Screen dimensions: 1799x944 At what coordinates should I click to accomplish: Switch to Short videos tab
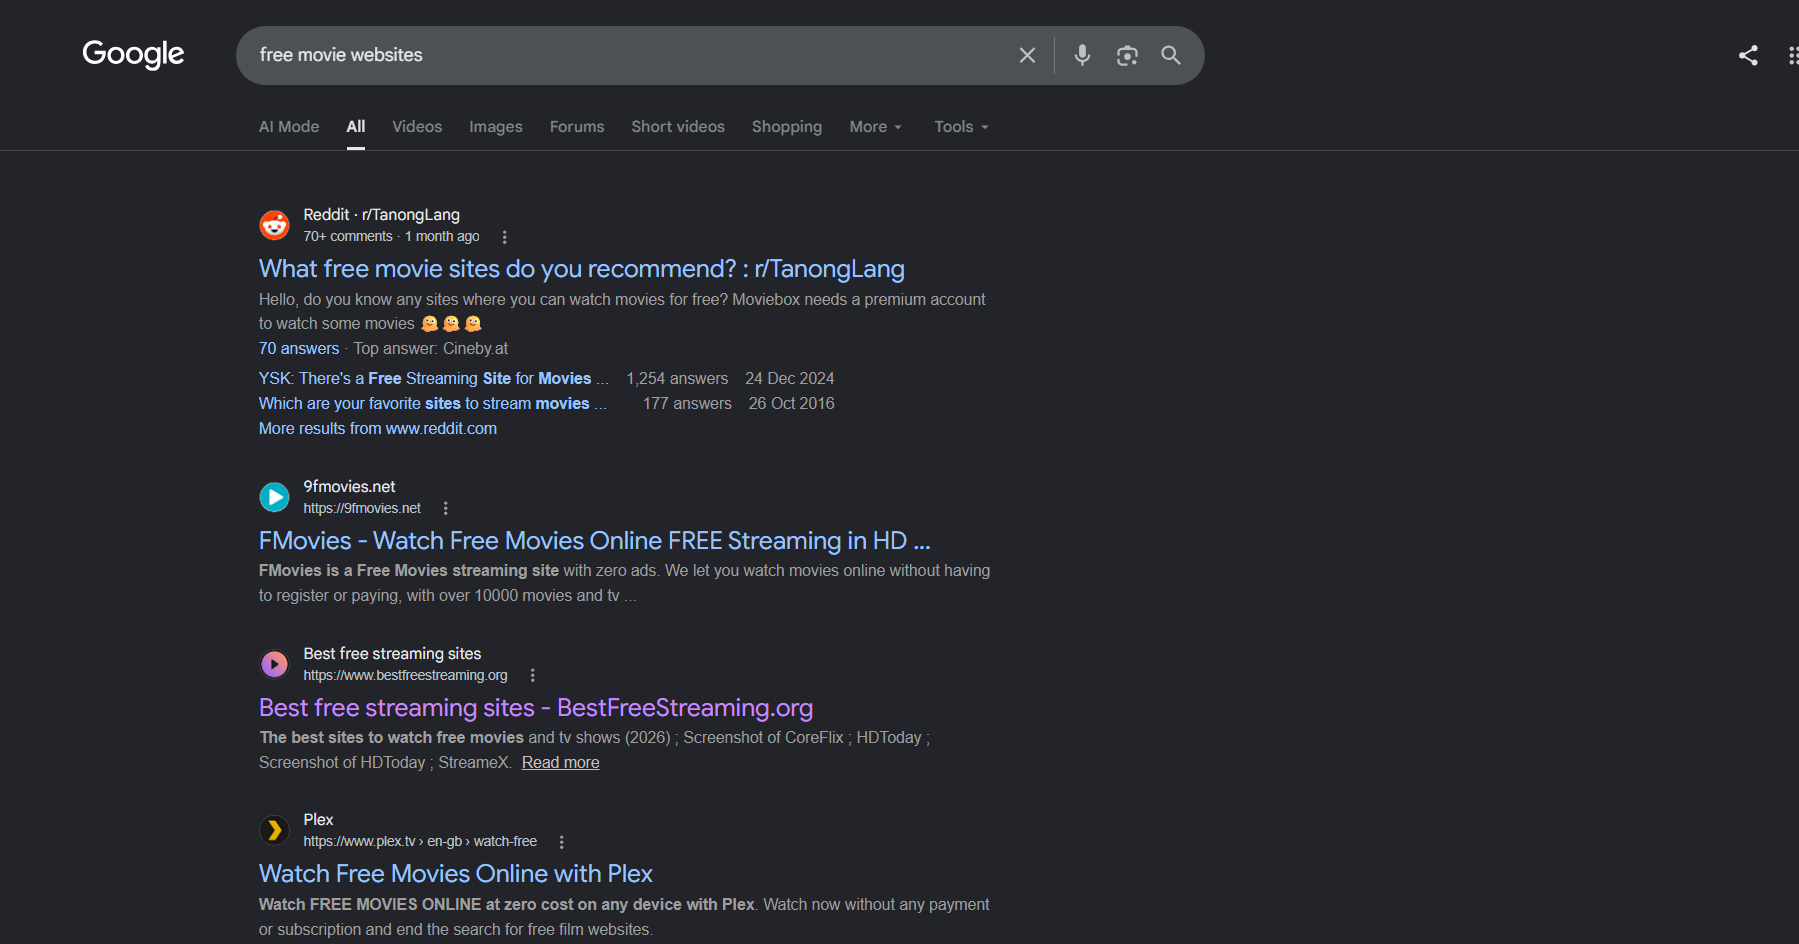678,127
